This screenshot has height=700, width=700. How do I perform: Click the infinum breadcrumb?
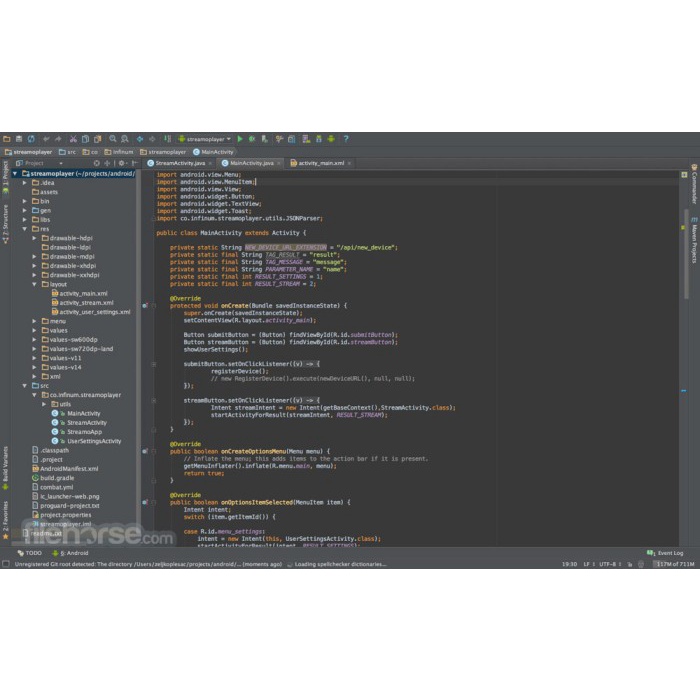point(119,152)
